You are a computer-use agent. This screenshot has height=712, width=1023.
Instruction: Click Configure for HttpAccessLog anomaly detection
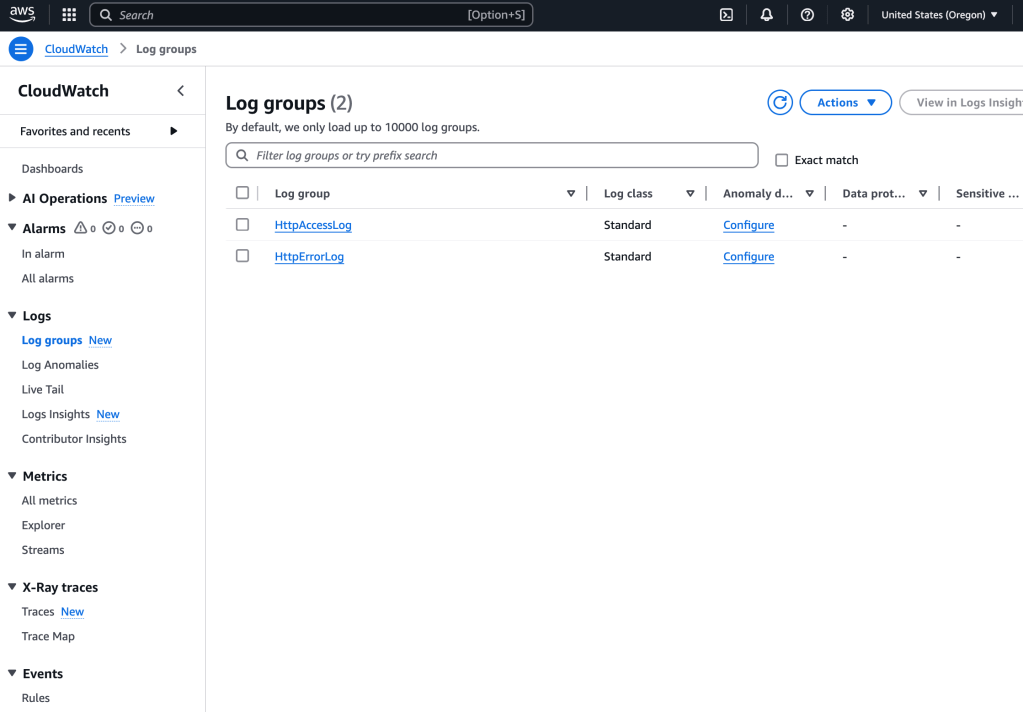[x=748, y=225]
